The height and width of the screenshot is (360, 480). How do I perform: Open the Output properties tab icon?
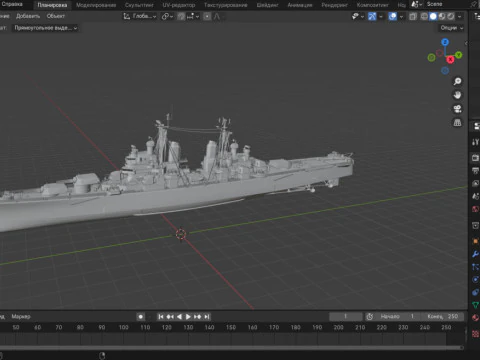(476, 171)
